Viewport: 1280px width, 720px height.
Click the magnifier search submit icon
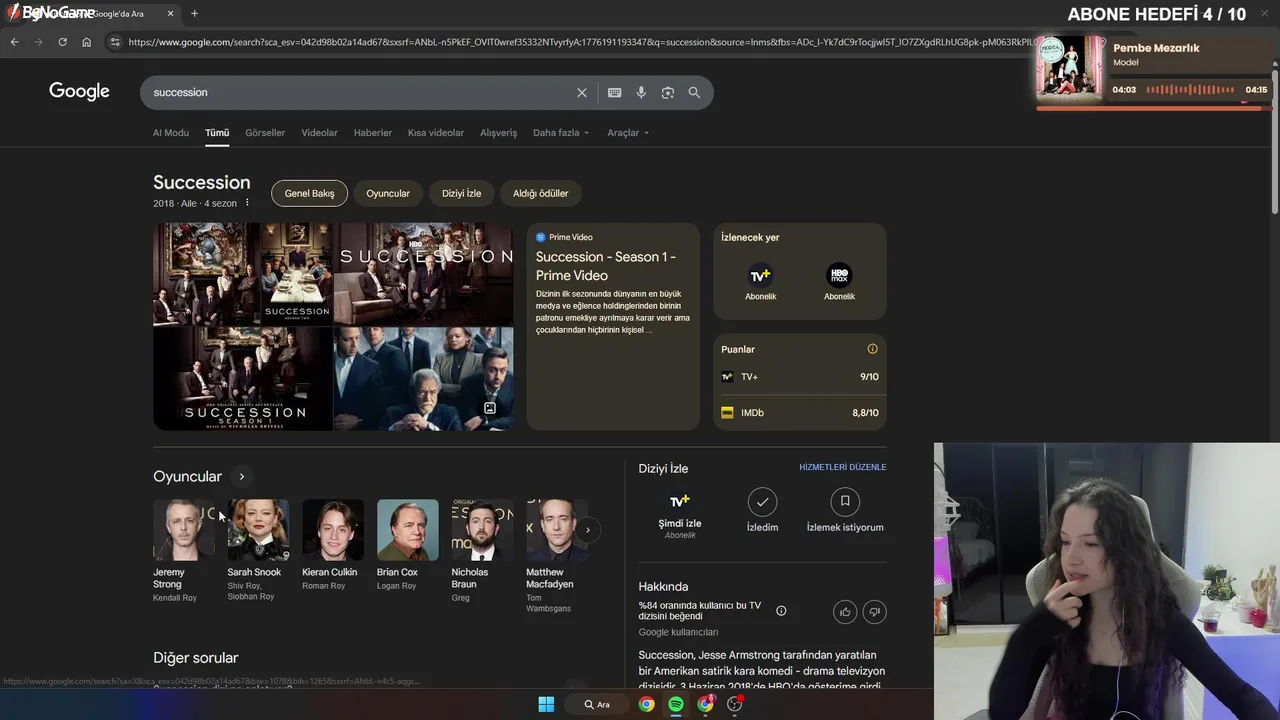694,92
